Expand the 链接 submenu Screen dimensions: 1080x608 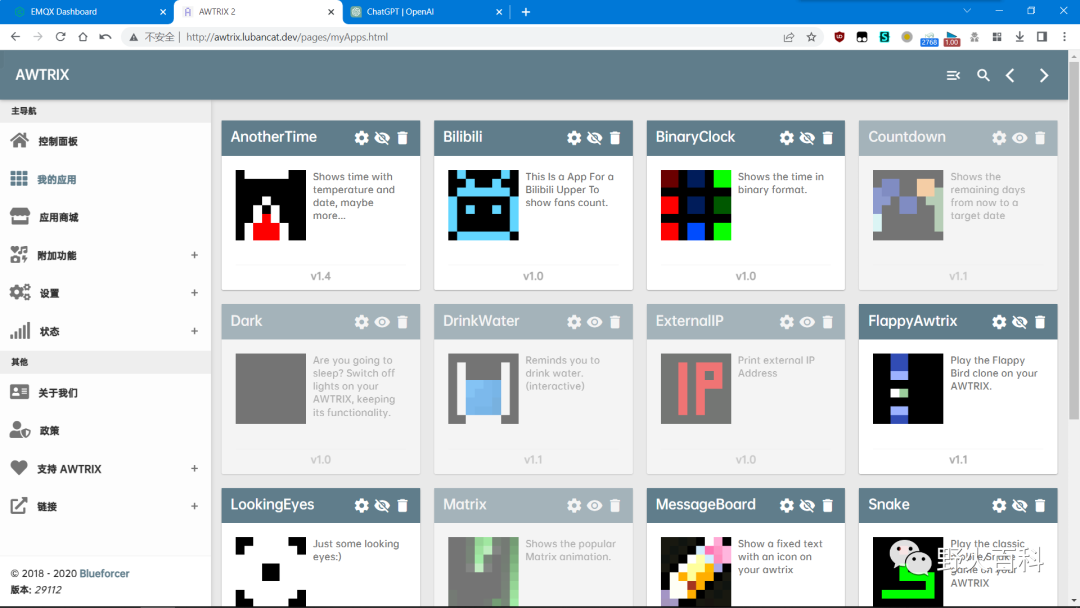click(x=194, y=507)
